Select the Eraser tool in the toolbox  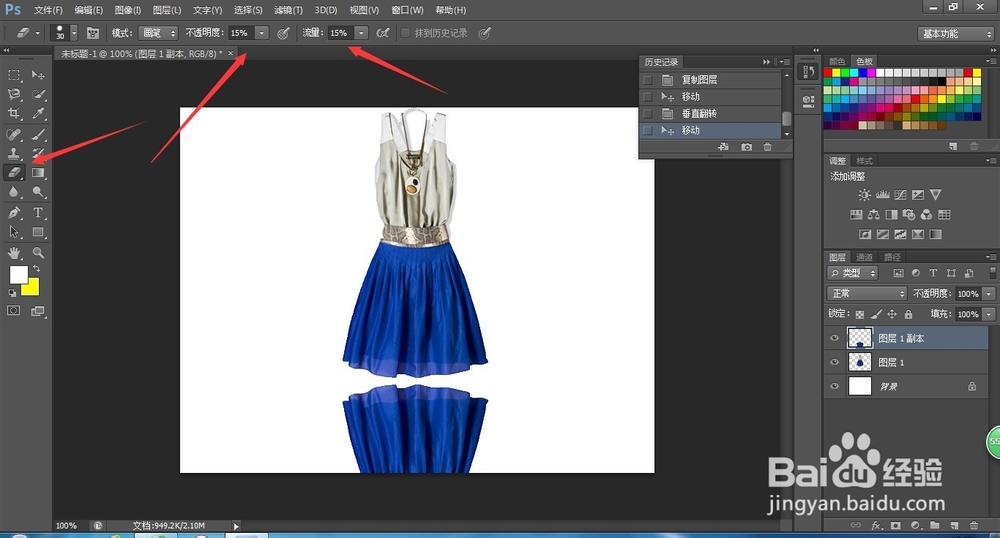click(x=15, y=173)
